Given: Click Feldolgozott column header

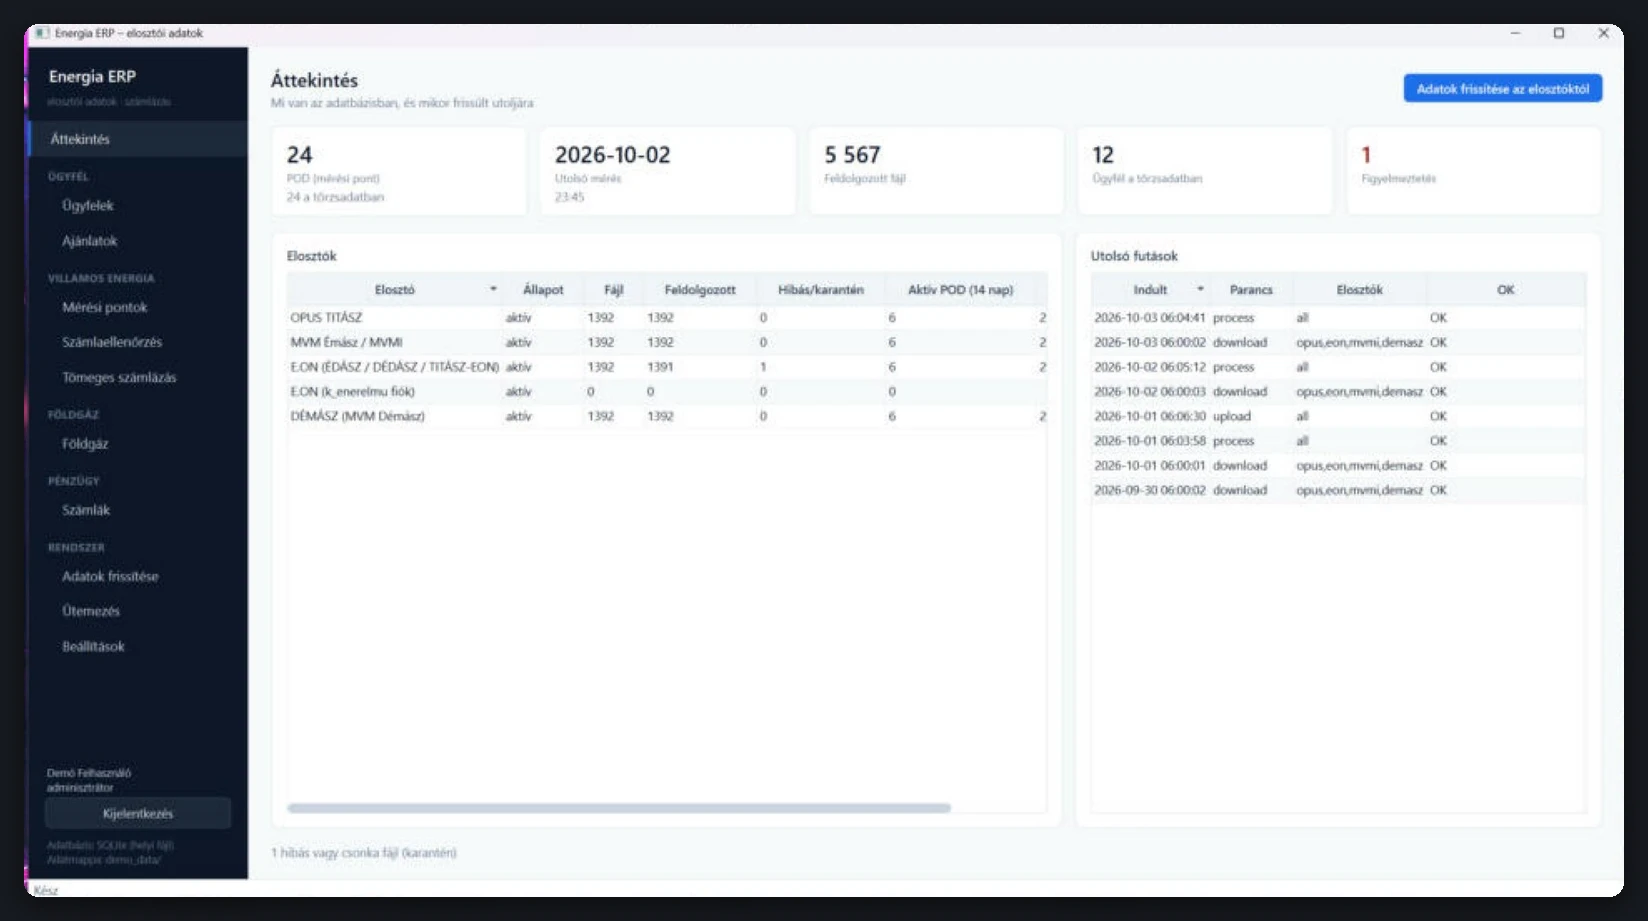Looking at the screenshot, I should (x=699, y=289).
